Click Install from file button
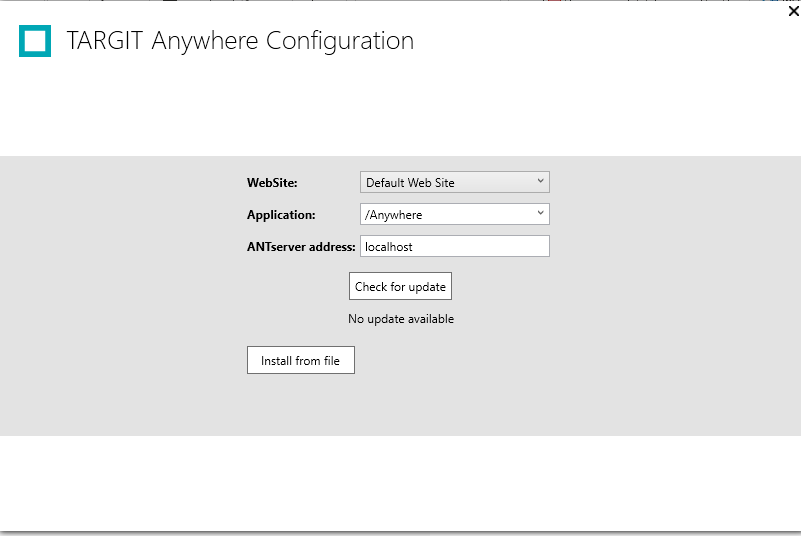The height and width of the screenshot is (536, 801). 301,360
